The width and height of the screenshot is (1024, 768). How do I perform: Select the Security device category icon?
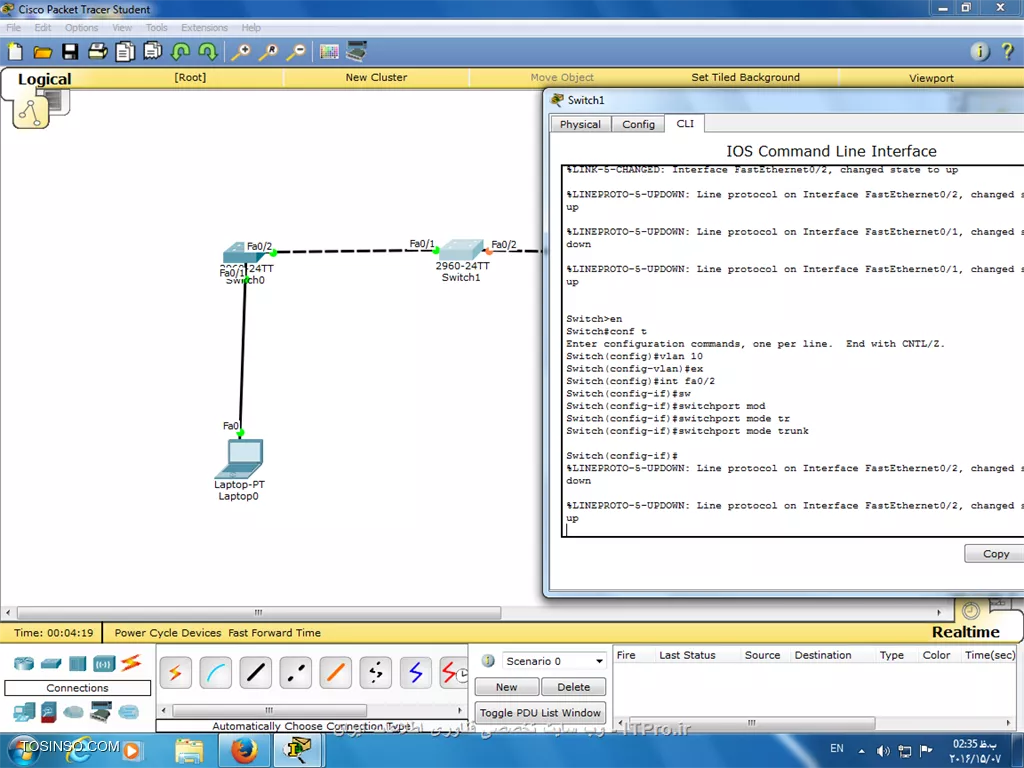49,712
